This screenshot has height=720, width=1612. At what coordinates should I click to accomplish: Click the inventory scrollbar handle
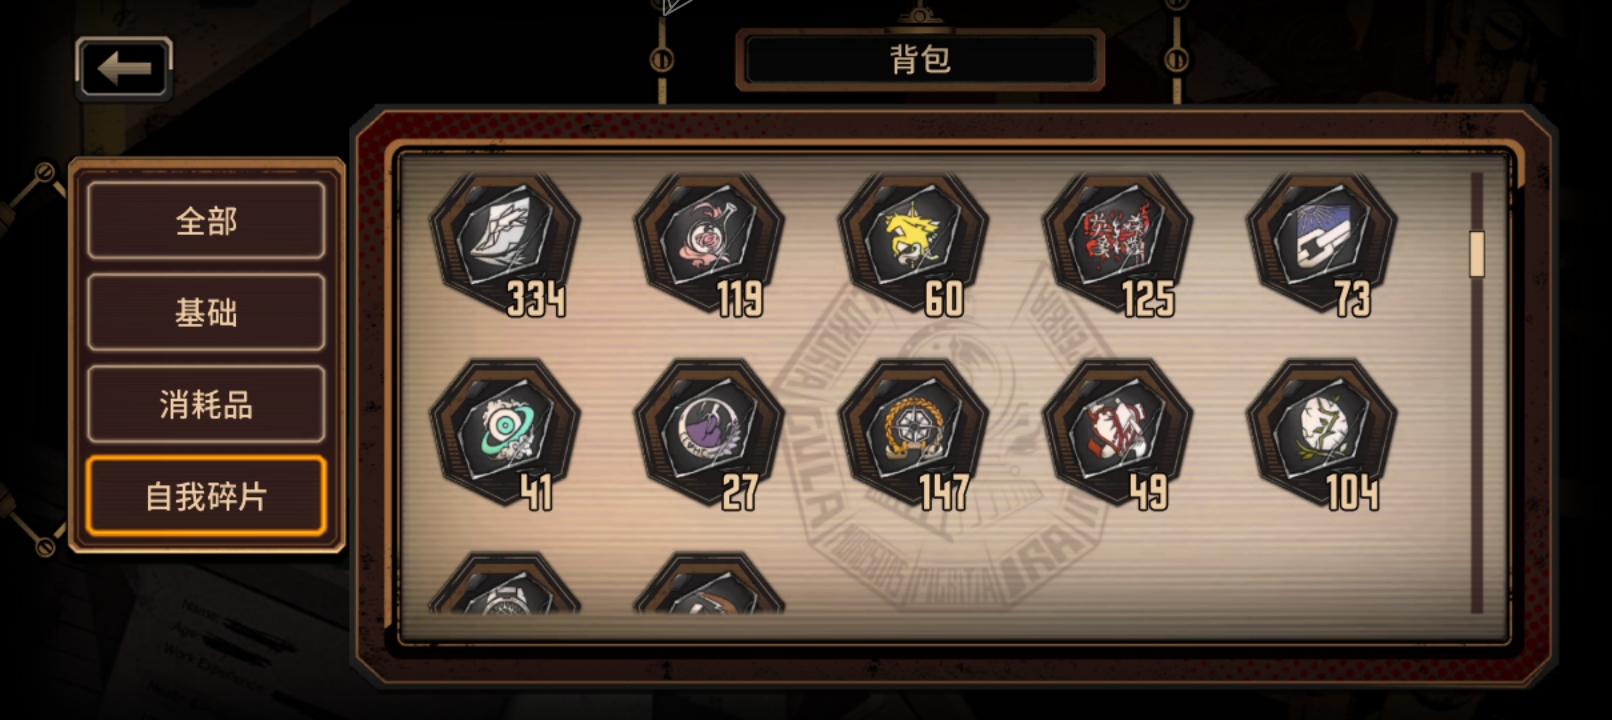point(1476,254)
